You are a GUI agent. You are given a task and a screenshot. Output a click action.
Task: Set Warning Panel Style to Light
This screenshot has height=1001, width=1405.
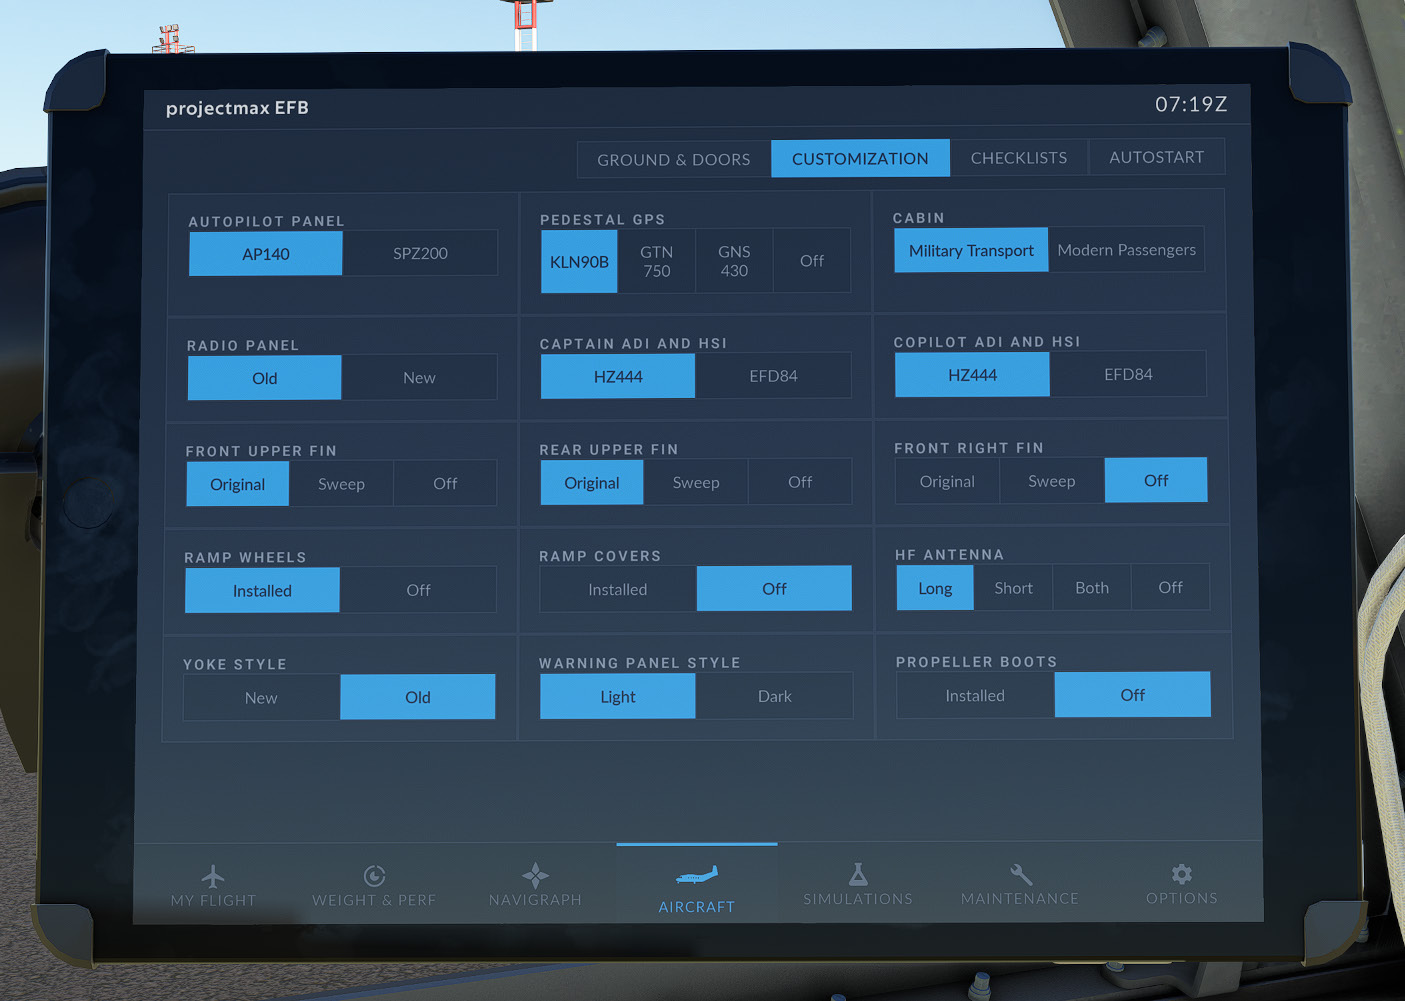[x=618, y=696]
